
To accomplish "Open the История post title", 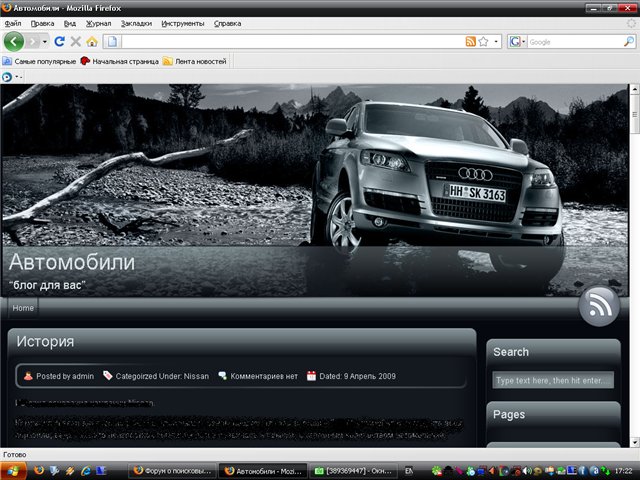I will [x=45, y=342].
